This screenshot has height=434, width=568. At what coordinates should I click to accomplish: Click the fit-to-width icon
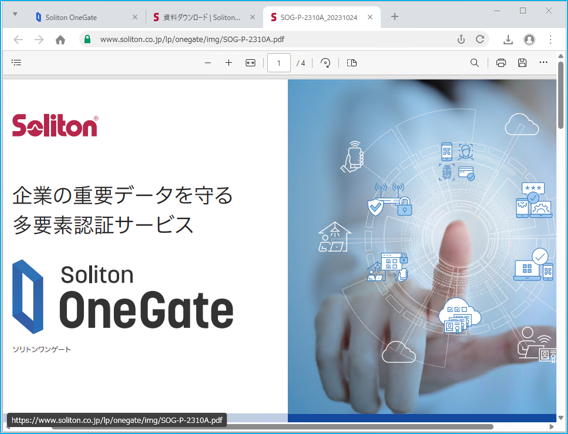(x=250, y=63)
